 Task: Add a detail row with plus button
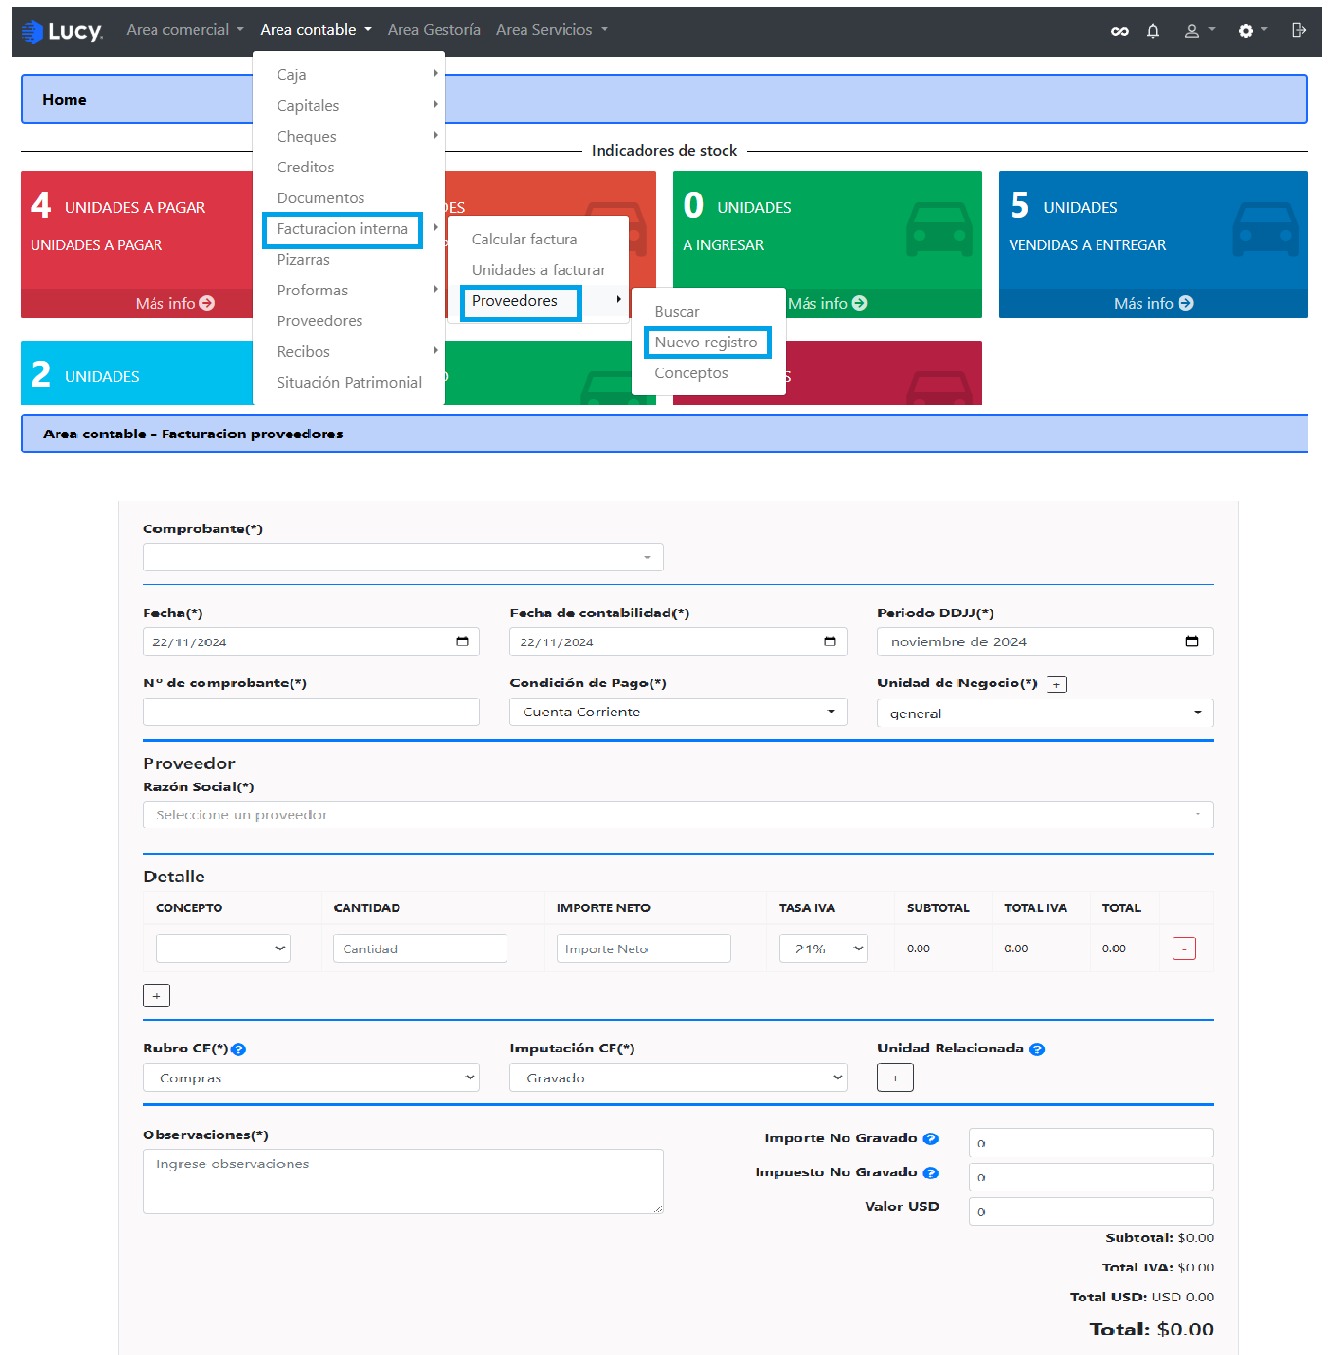point(156,995)
